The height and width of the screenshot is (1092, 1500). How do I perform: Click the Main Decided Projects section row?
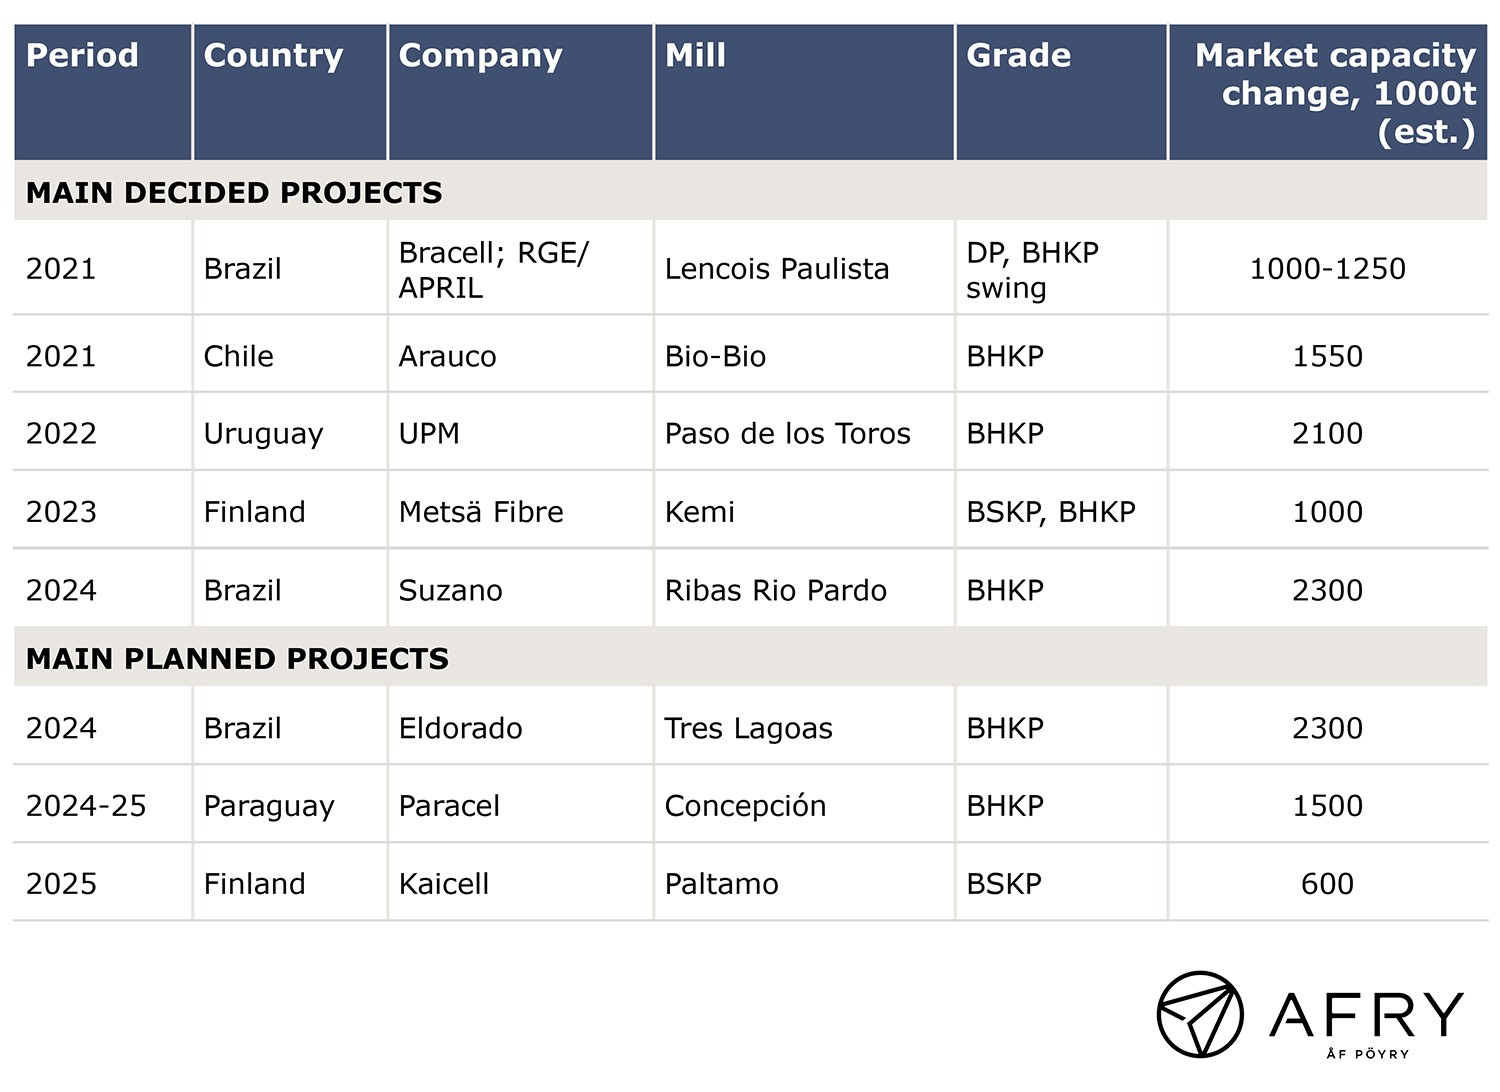tap(750, 191)
